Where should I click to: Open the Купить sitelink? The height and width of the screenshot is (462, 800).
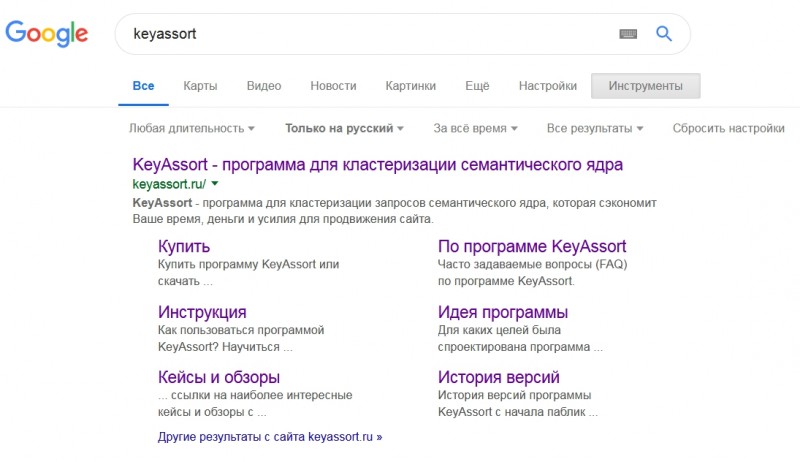184,246
